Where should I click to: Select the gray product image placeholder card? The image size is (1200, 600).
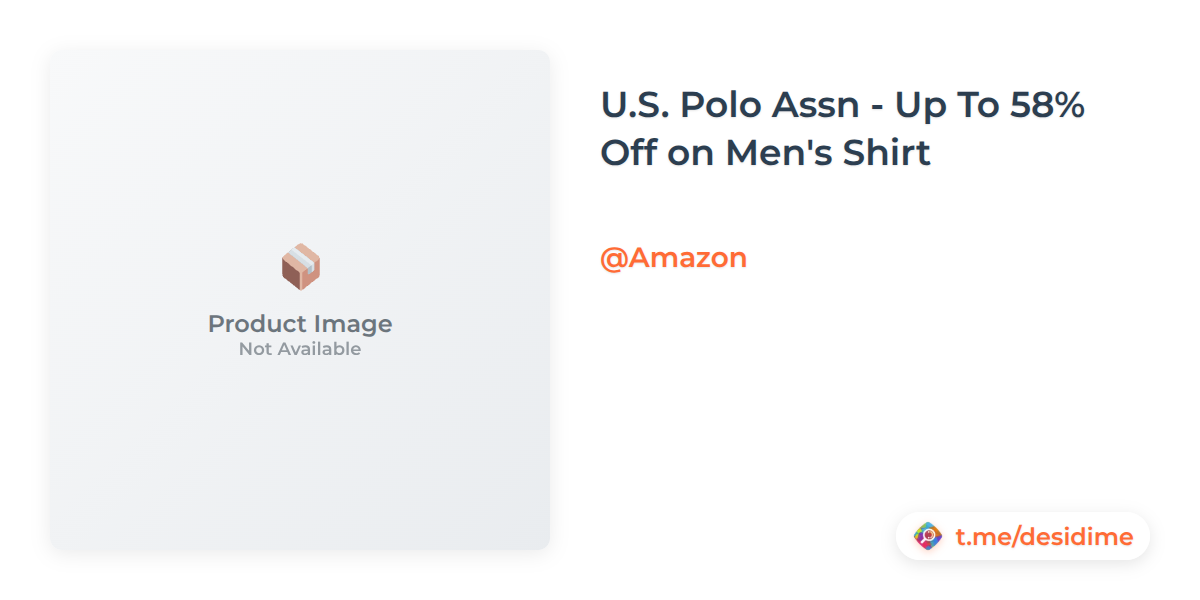tap(300, 450)
